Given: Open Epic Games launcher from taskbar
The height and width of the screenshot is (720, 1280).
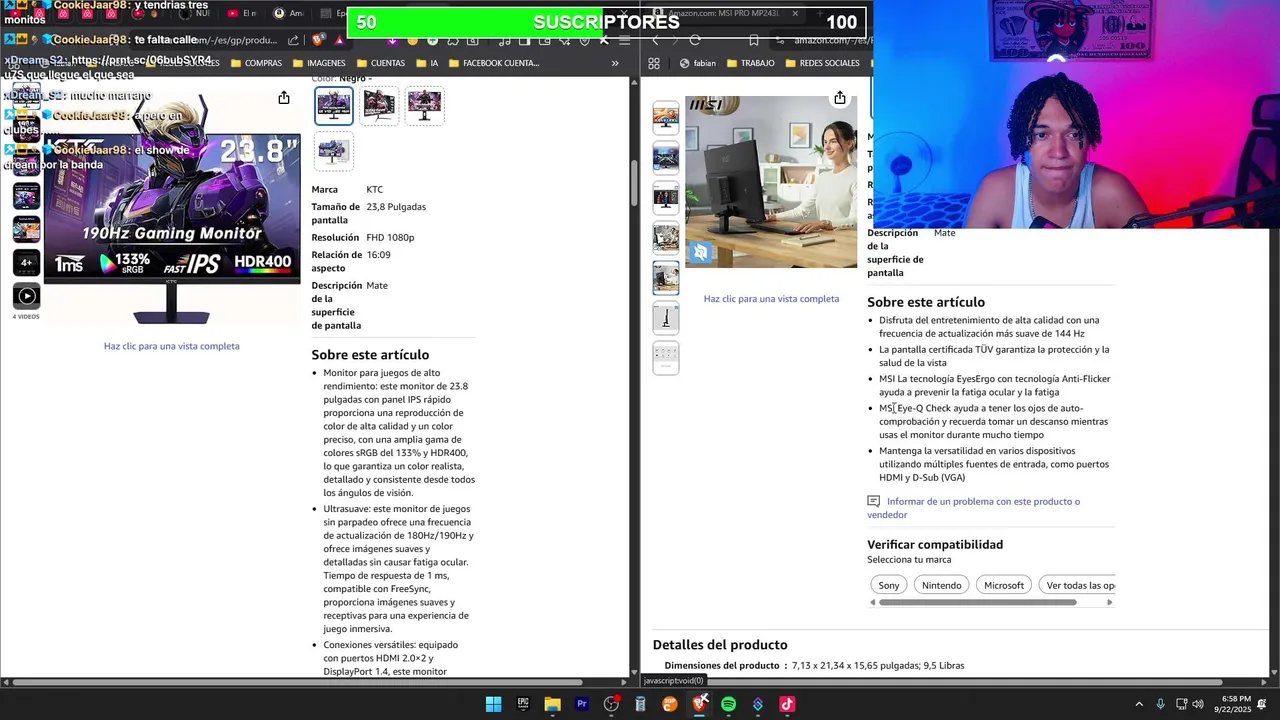Looking at the screenshot, I should 523,704.
